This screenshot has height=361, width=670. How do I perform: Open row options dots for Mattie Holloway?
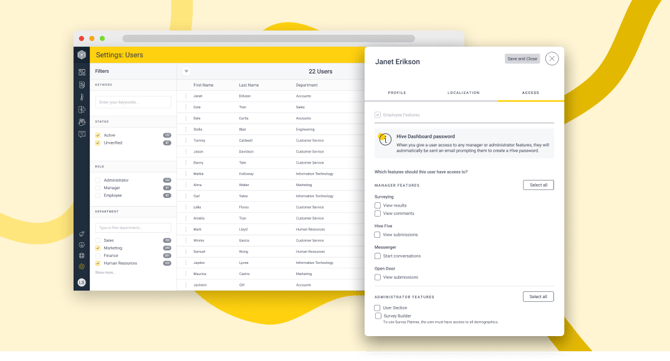tap(186, 174)
